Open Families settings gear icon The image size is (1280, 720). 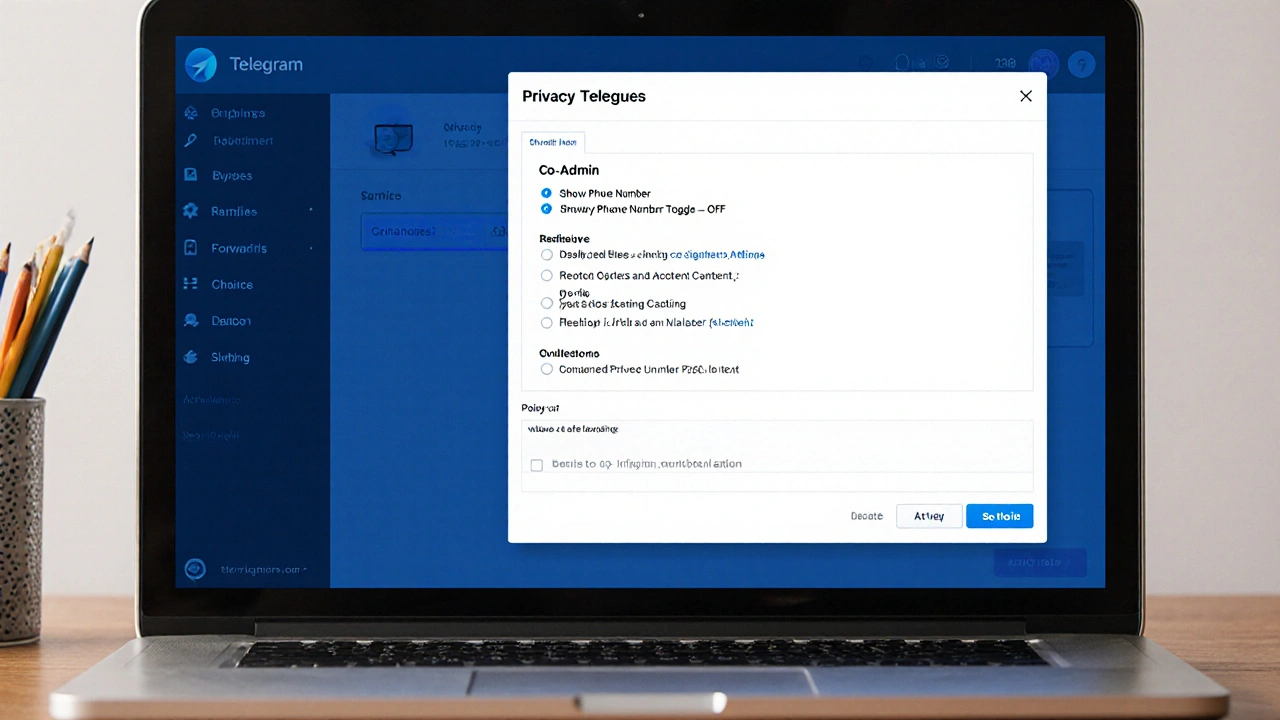190,211
